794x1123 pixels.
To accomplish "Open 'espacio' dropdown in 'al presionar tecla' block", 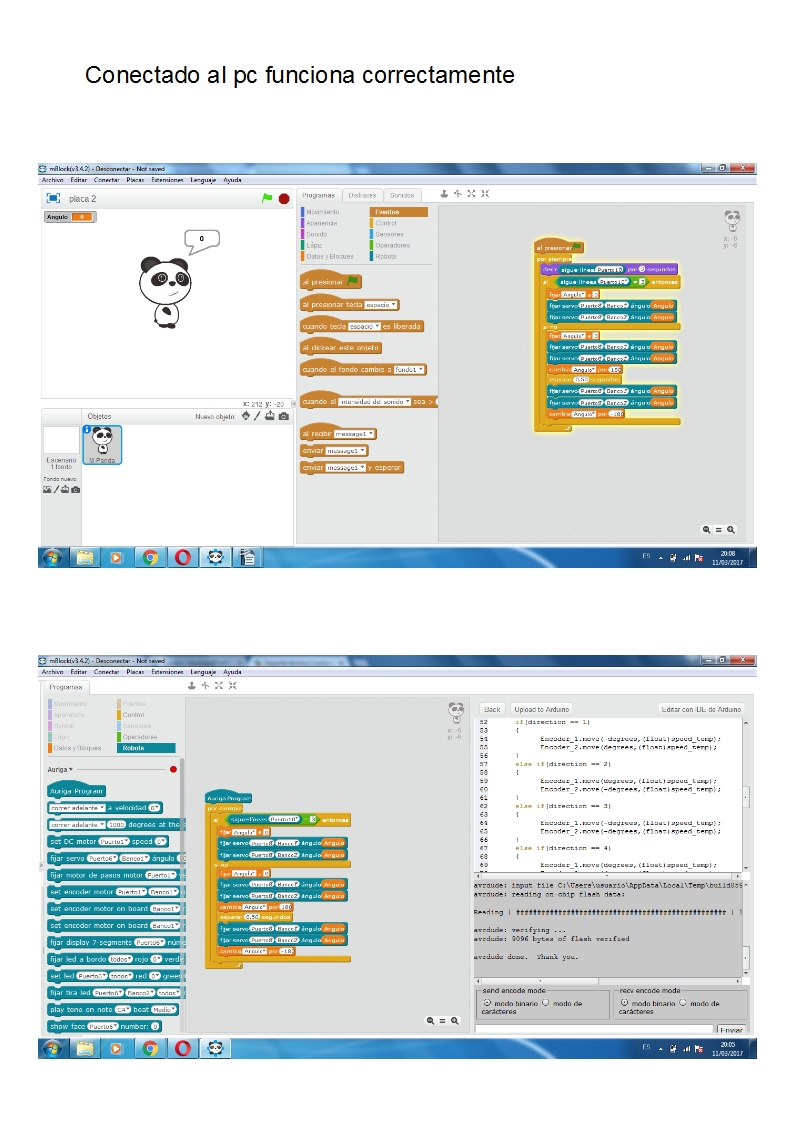I will 380,305.
